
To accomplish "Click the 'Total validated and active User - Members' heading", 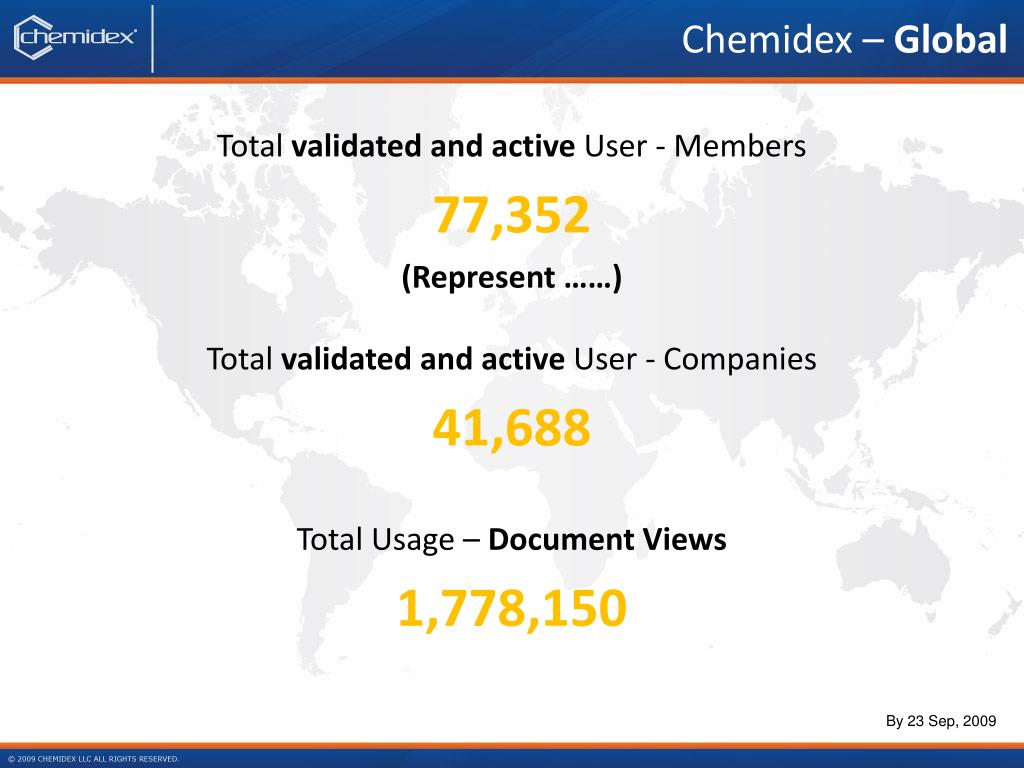I will tap(511, 146).
